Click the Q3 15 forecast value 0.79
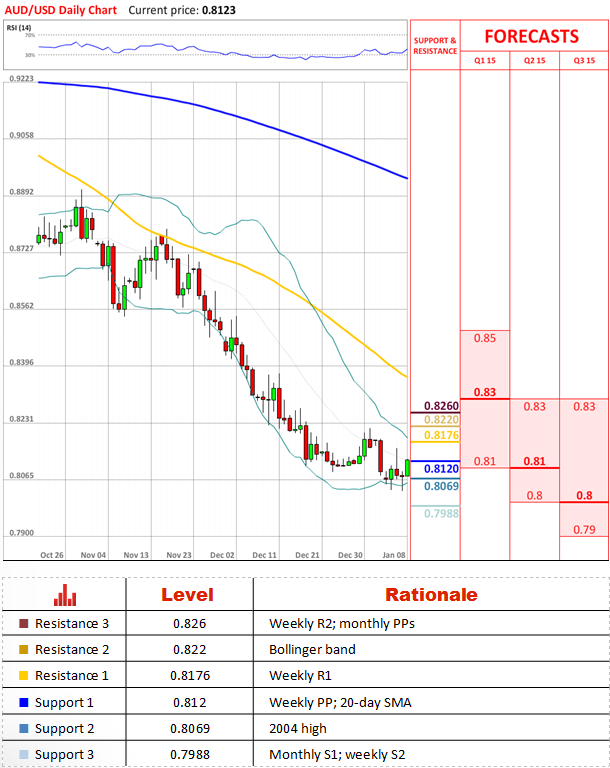 585,529
